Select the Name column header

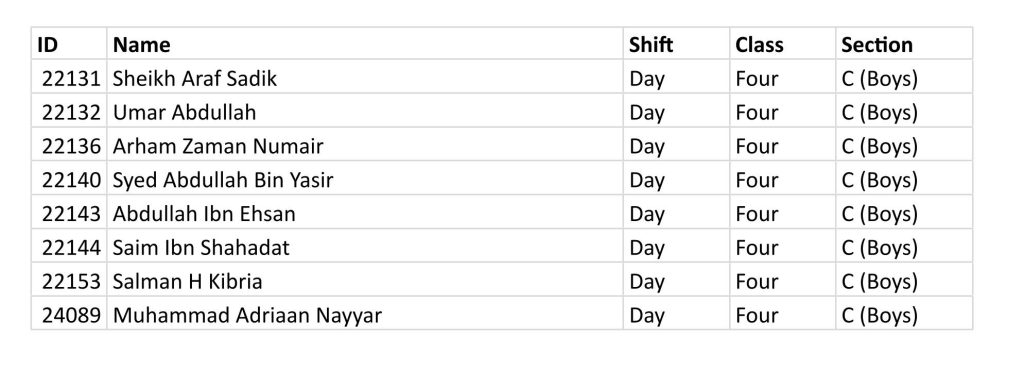(x=364, y=44)
